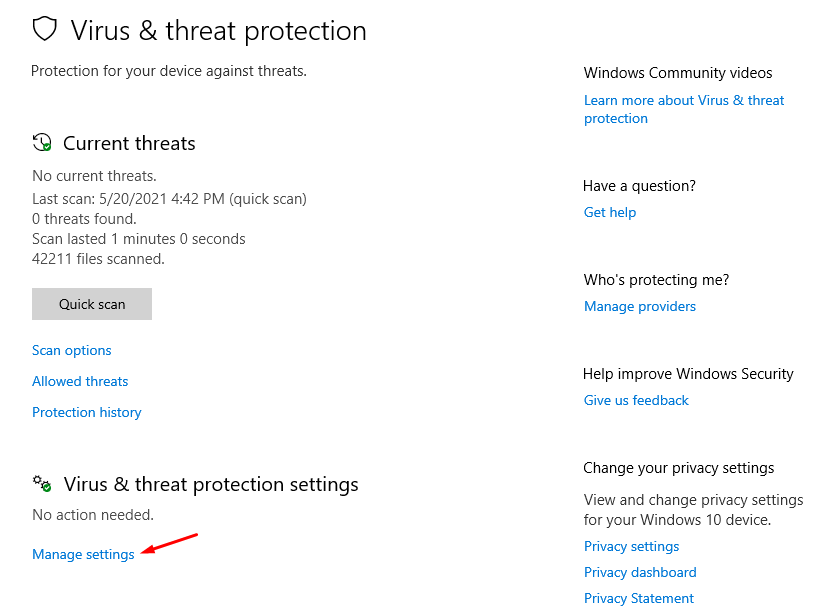Open Manage settings under protection settings

pos(83,554)
